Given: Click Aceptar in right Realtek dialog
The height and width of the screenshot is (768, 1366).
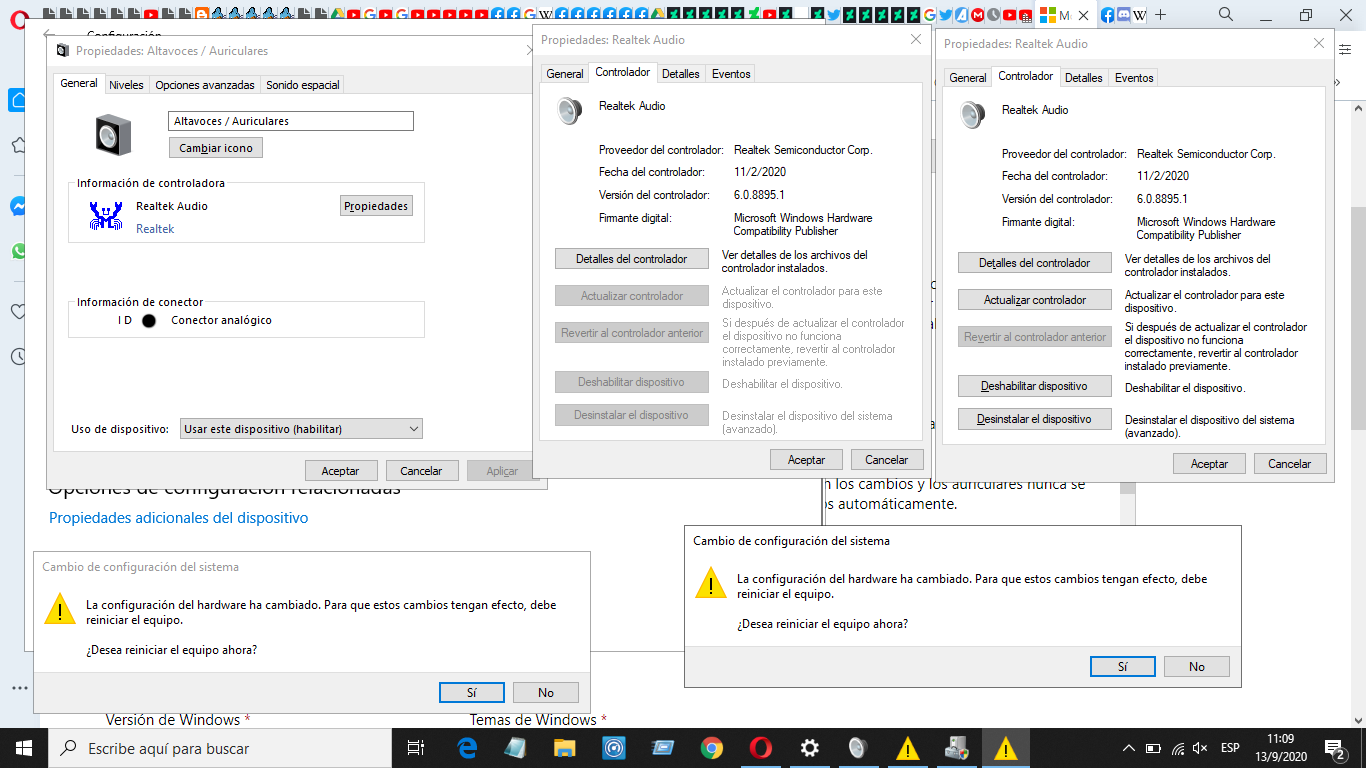Looking at the screenshot, I should 1210,464.
